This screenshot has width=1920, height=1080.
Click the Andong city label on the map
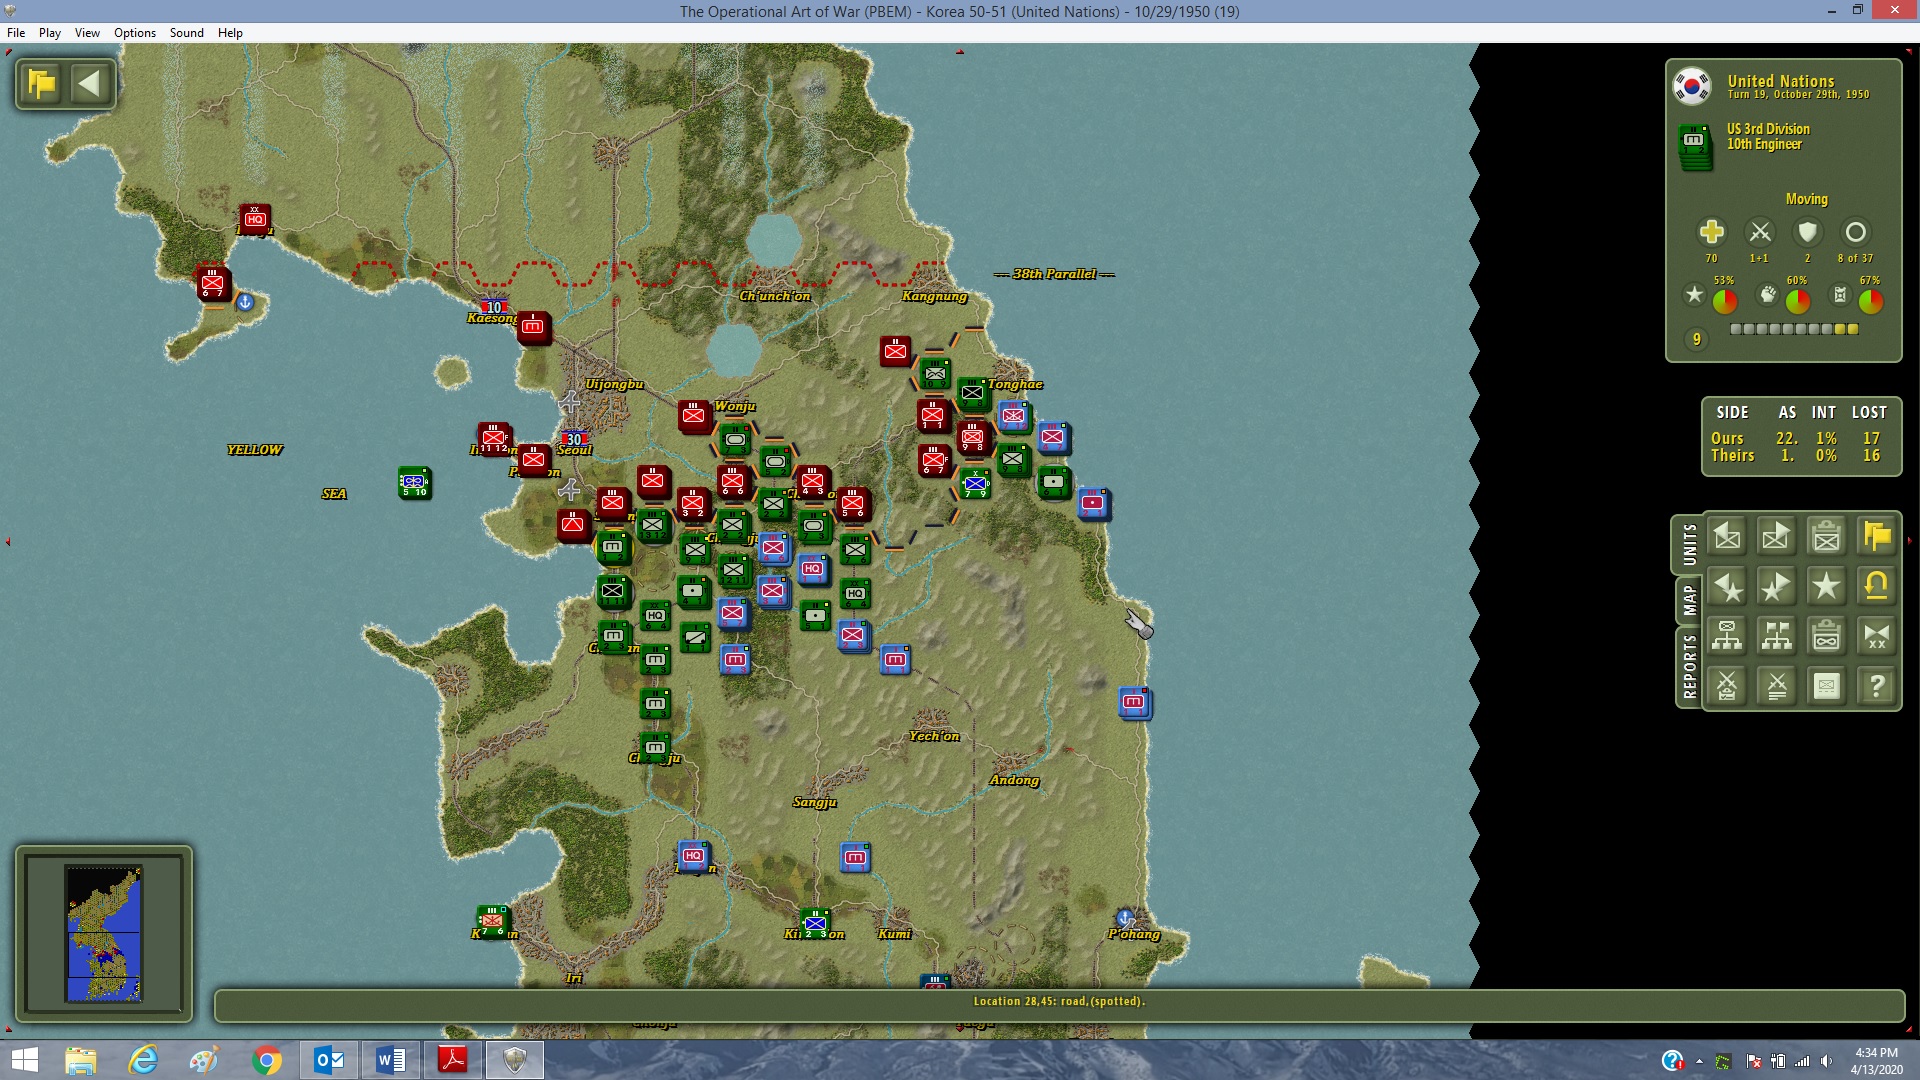[1015, 780]
